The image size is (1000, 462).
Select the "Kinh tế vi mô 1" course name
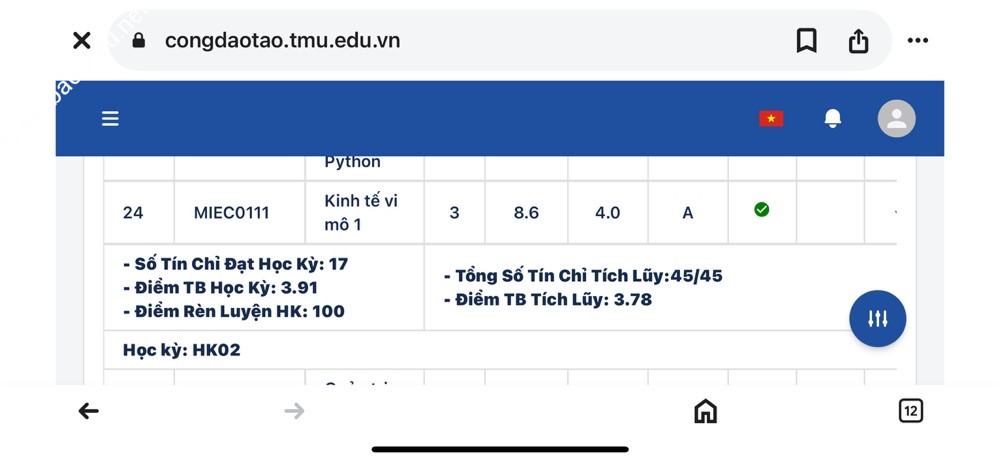(361, 213)
